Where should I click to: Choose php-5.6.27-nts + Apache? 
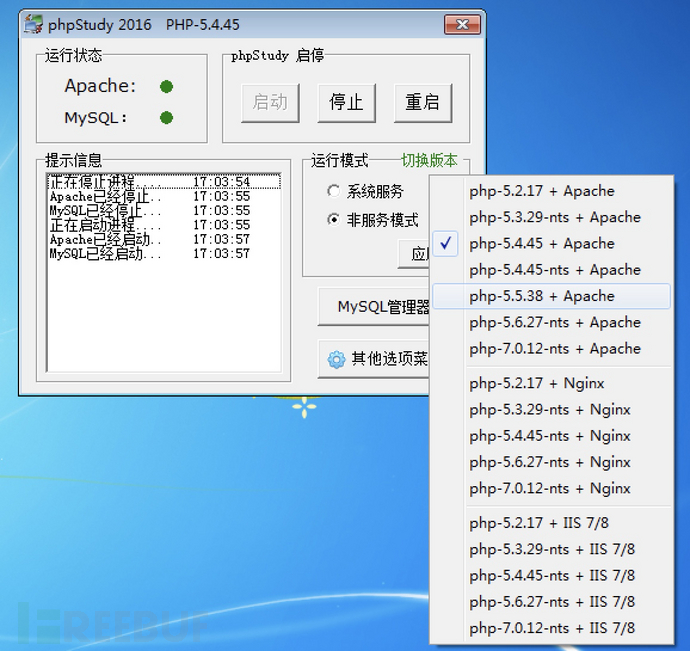click(551, 322)
